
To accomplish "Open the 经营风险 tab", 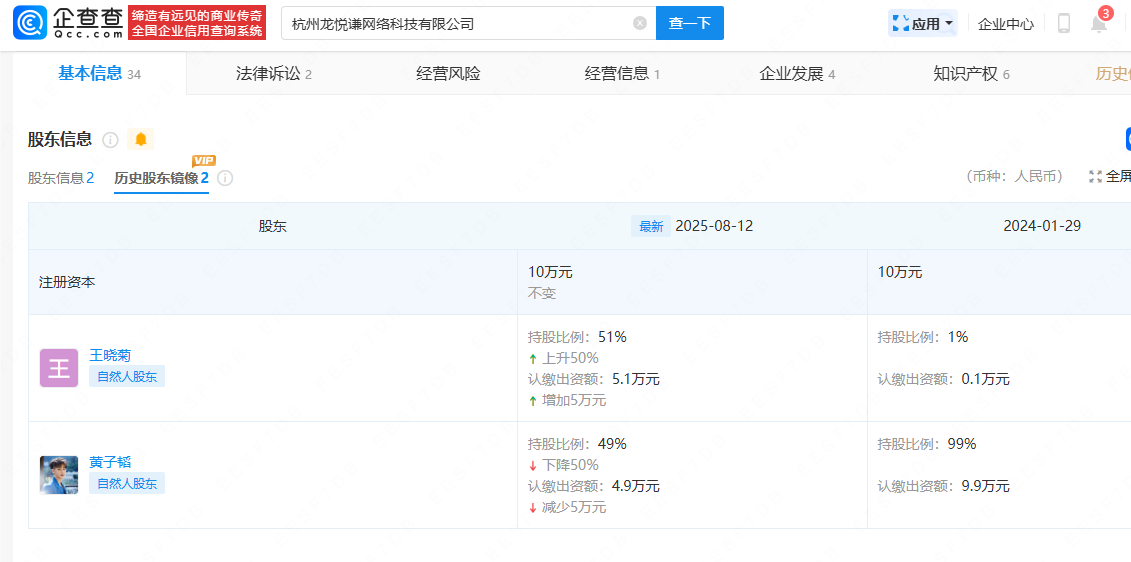I will pos(448,74).
